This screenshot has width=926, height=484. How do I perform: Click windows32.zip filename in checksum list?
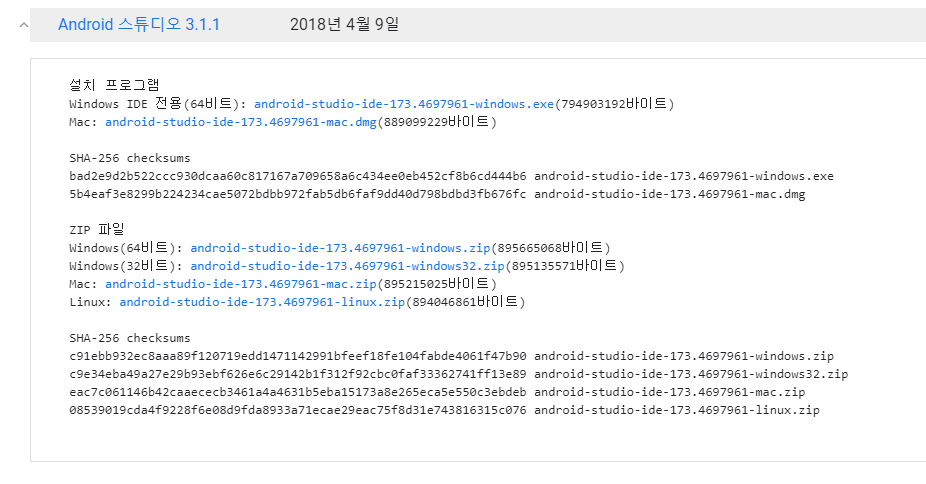(x=691, y=374)
